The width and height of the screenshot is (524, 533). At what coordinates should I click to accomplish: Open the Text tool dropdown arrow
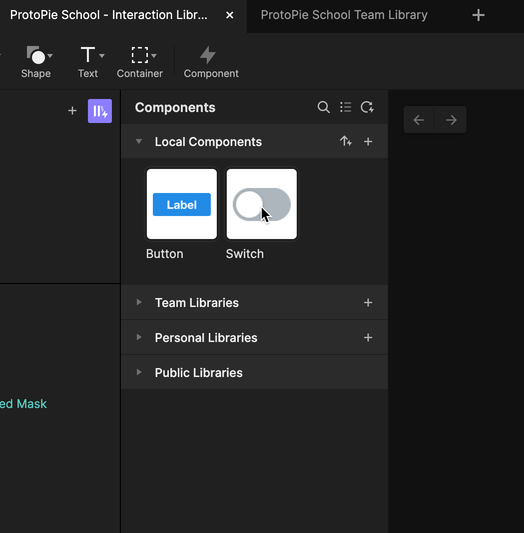102,55
